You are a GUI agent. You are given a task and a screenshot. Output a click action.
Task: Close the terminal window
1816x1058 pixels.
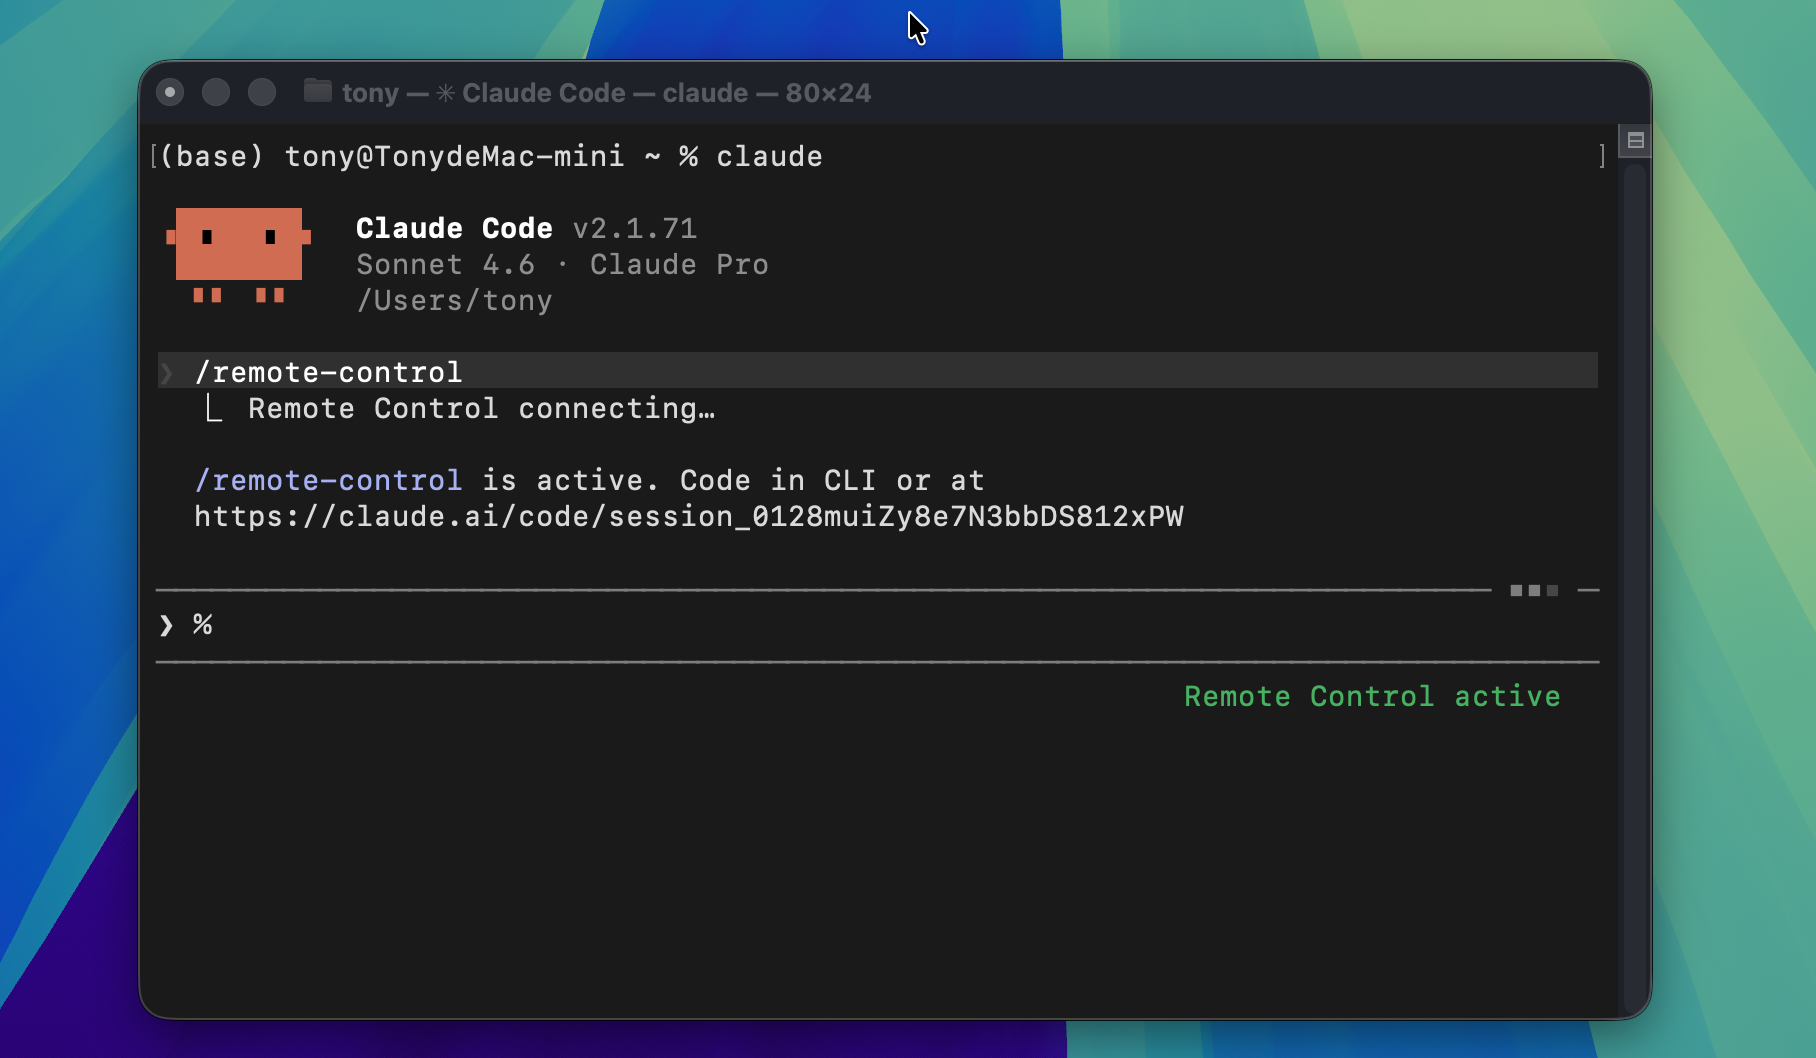pos(170,93)
